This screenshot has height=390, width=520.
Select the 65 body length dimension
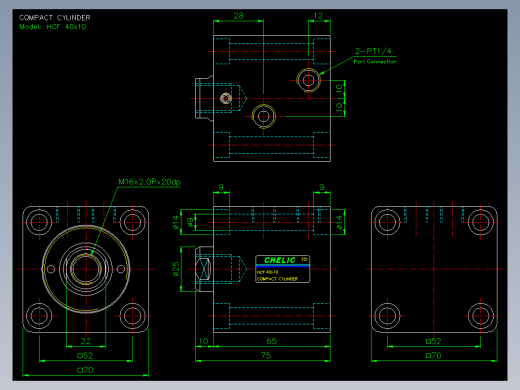pos(272,341)
